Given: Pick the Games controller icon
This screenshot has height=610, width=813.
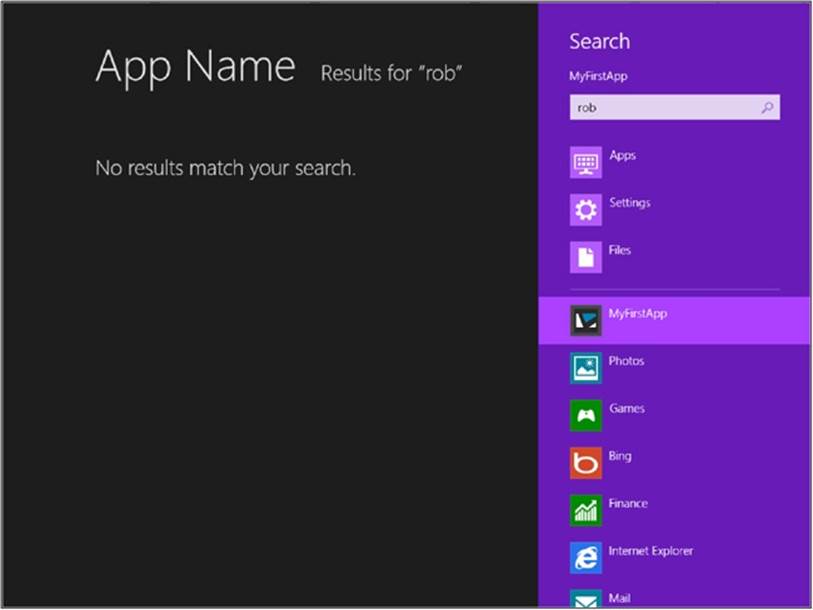Looking at the screenshot, I should 585,415.
